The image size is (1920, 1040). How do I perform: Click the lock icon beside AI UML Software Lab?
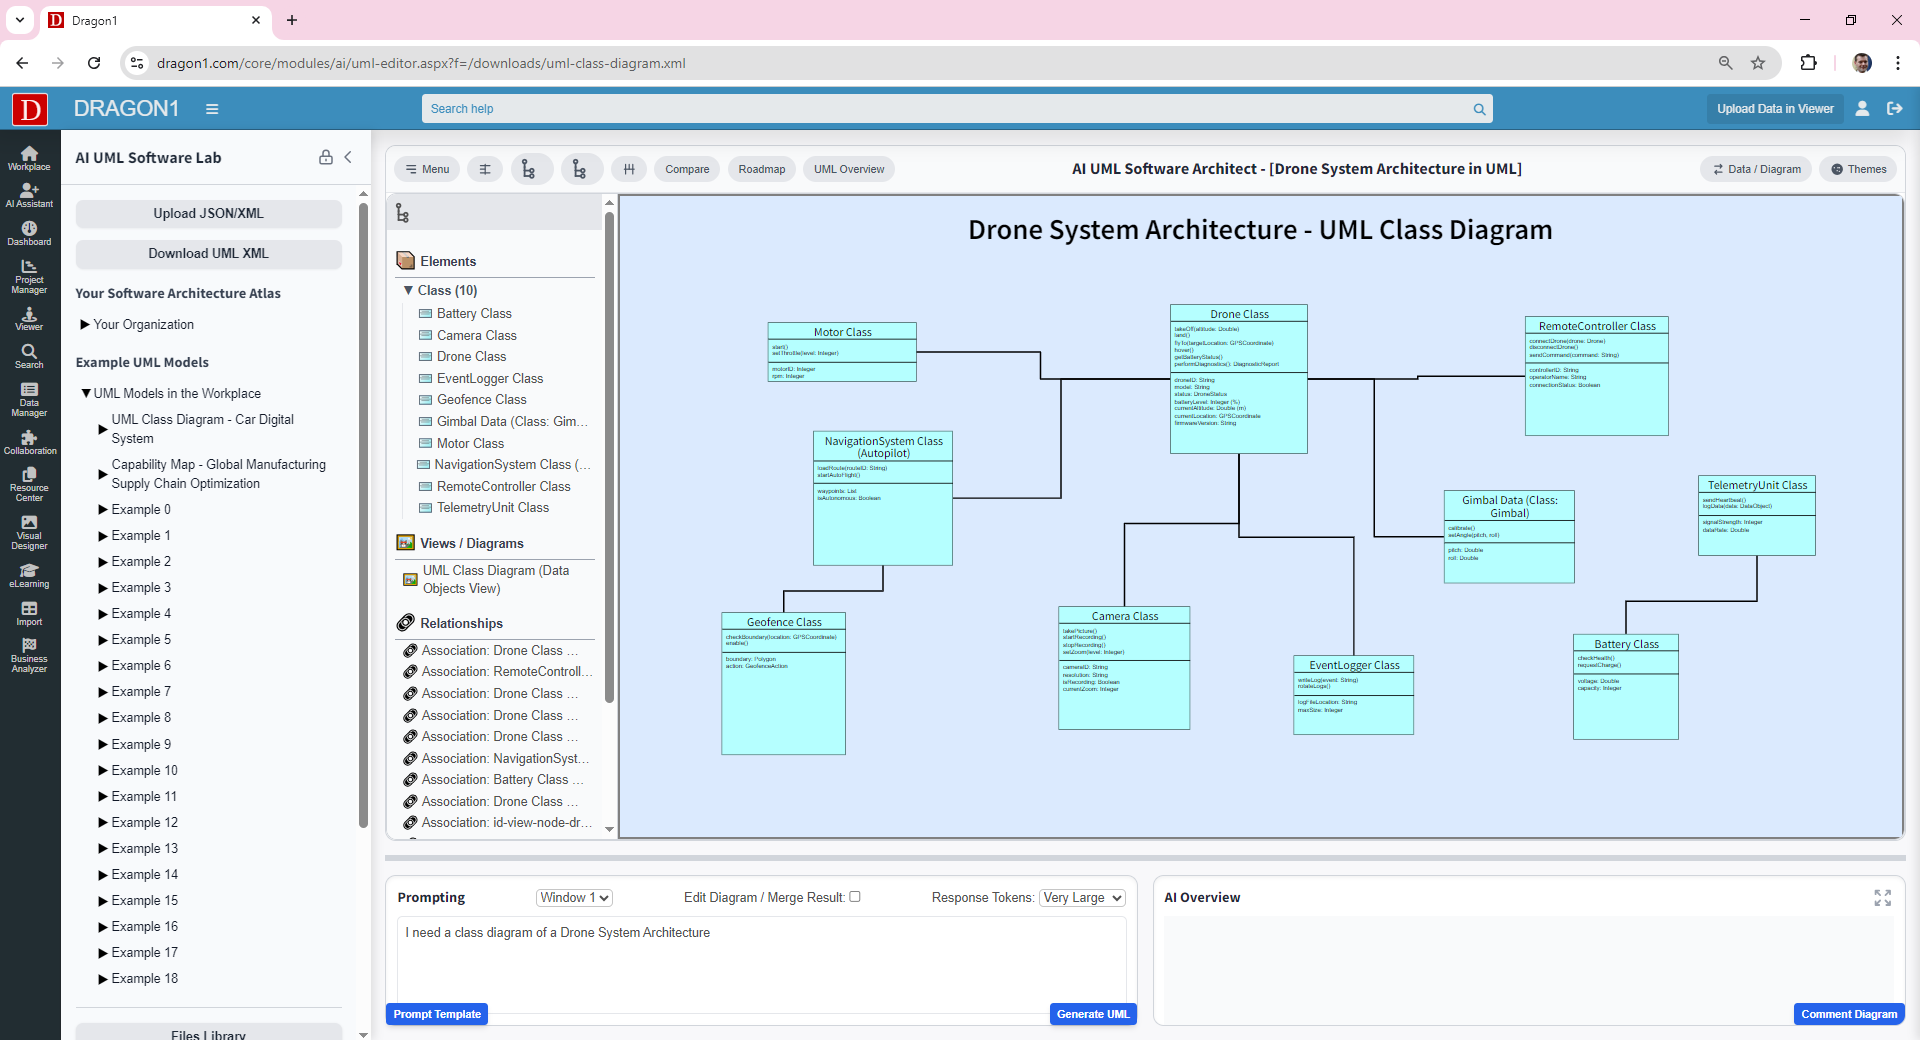[x=325, y=157]
